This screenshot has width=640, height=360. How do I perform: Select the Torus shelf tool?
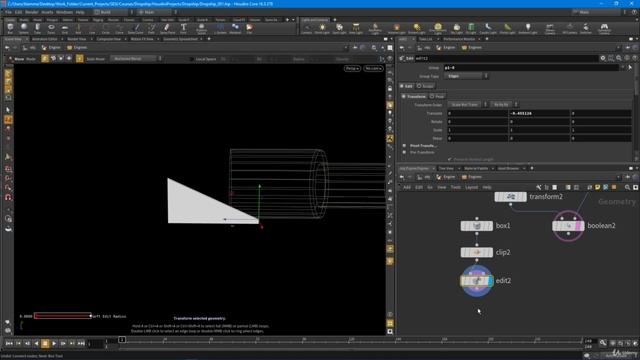click(x=51, y=29)
